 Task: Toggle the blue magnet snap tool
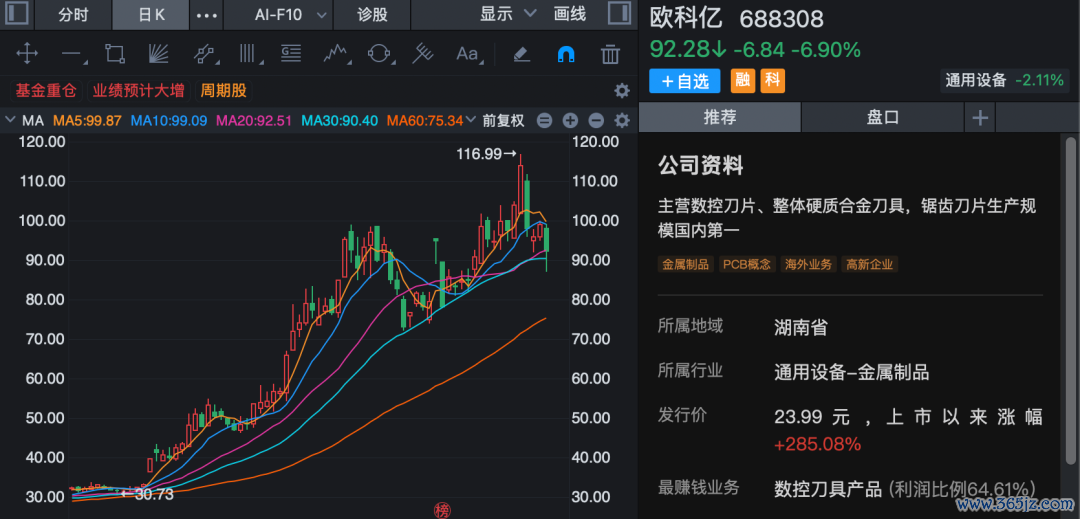click(x=565, y=53)
